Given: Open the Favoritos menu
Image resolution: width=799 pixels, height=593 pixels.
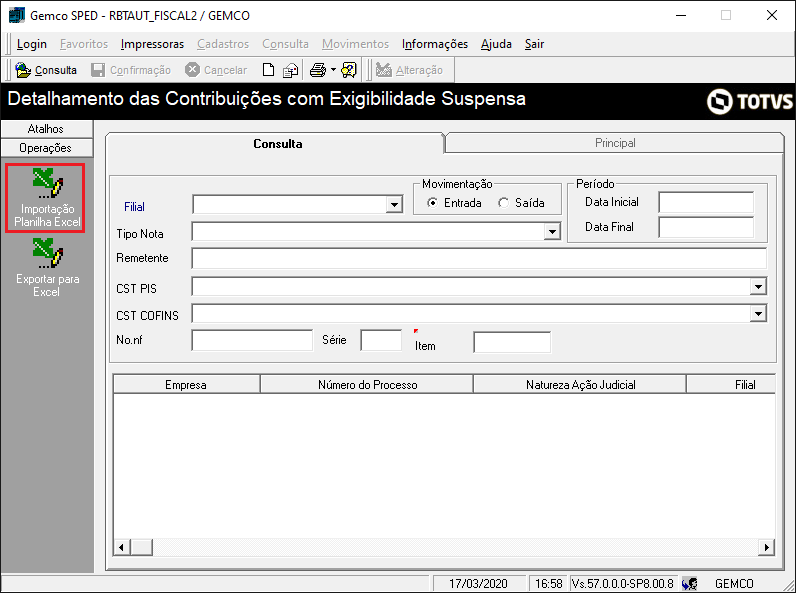Looking at the screenshot, I should [84, 44].
